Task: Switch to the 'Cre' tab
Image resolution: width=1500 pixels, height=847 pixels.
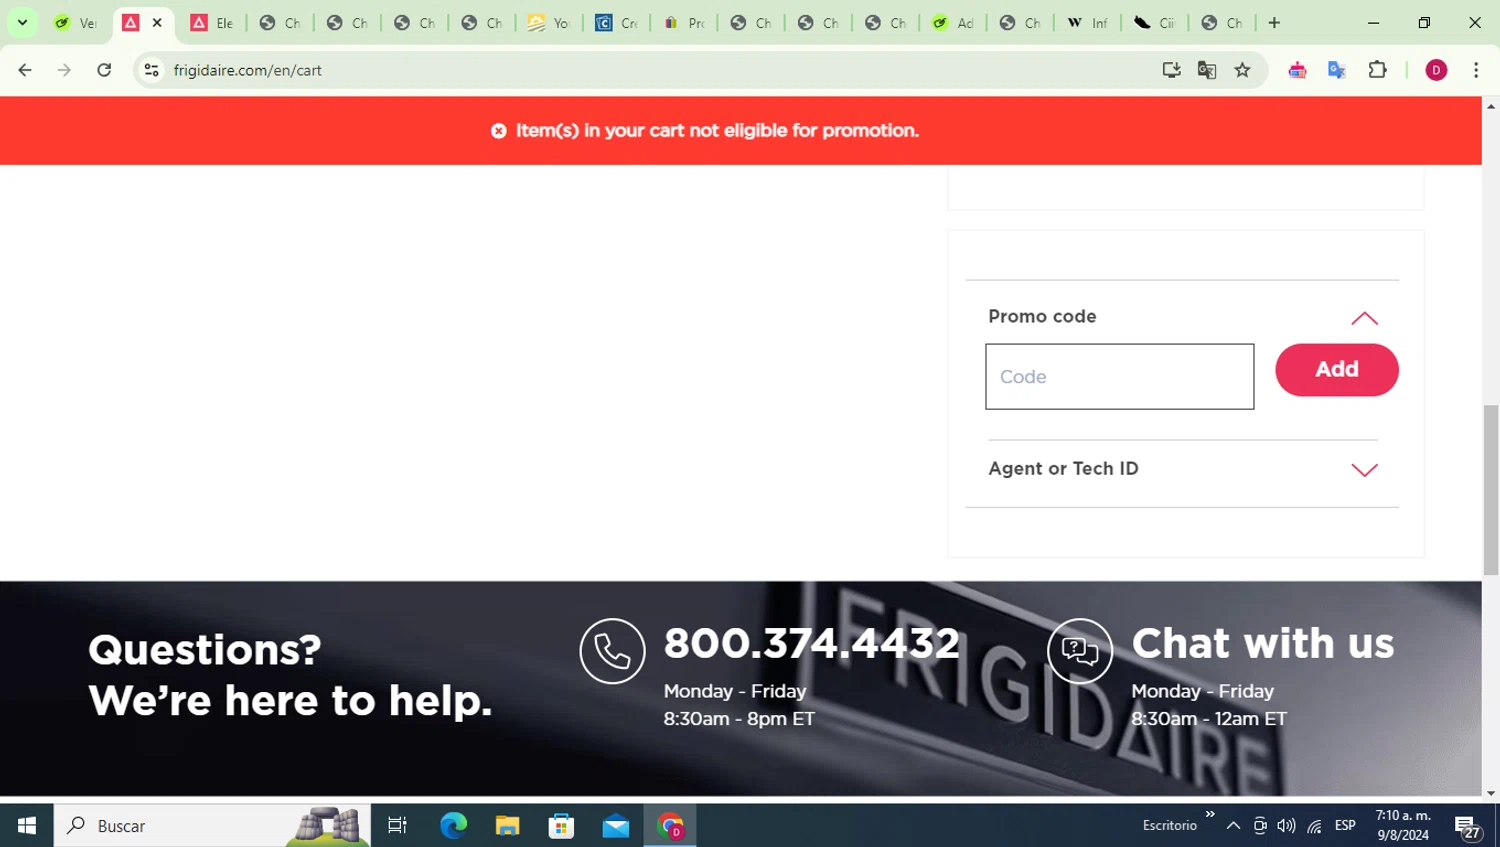Action: [616, 23]
